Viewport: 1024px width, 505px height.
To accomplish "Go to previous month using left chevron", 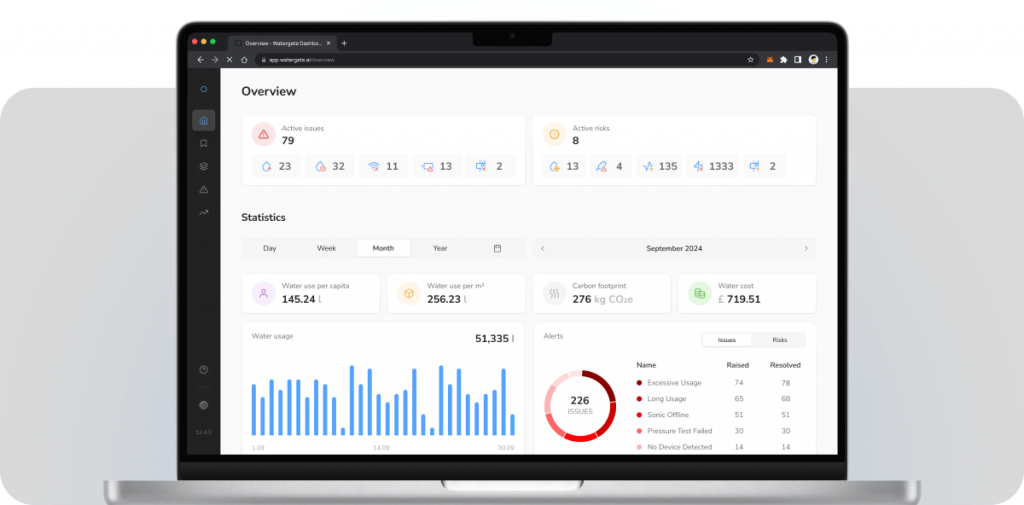I will point(543,248).
